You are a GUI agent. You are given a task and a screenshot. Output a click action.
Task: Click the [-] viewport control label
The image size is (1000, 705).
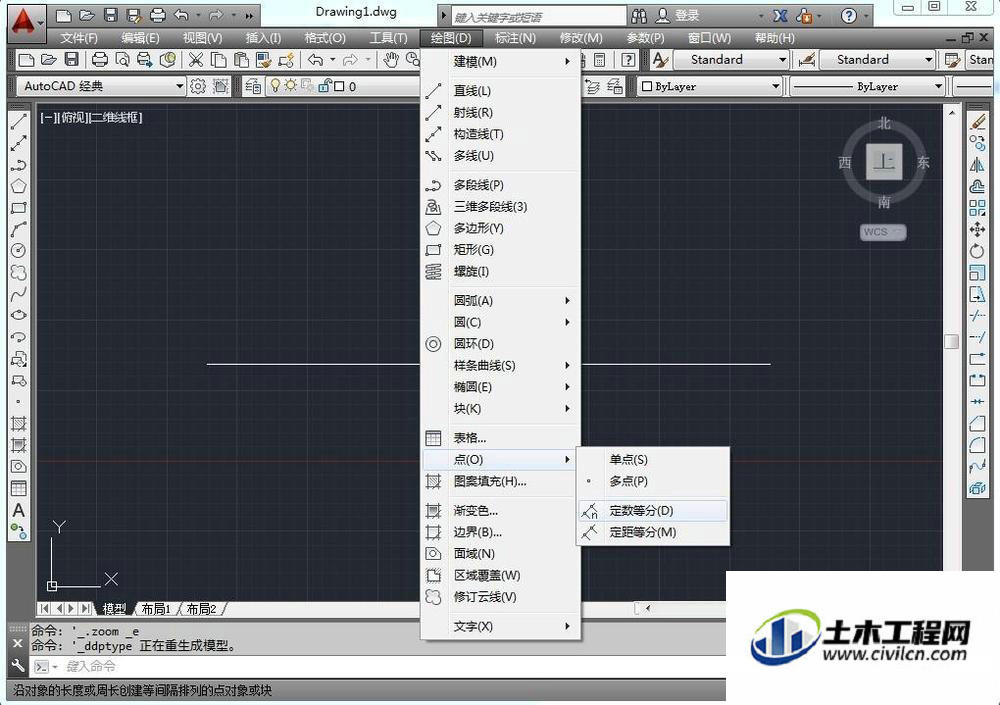(x=48, y=117)
